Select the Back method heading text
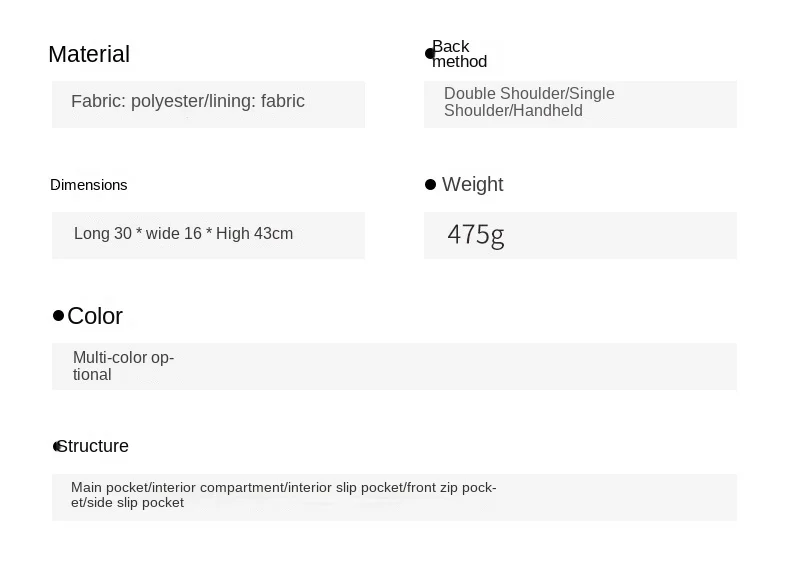The image size is (790, 587). [x=459, y=54]
